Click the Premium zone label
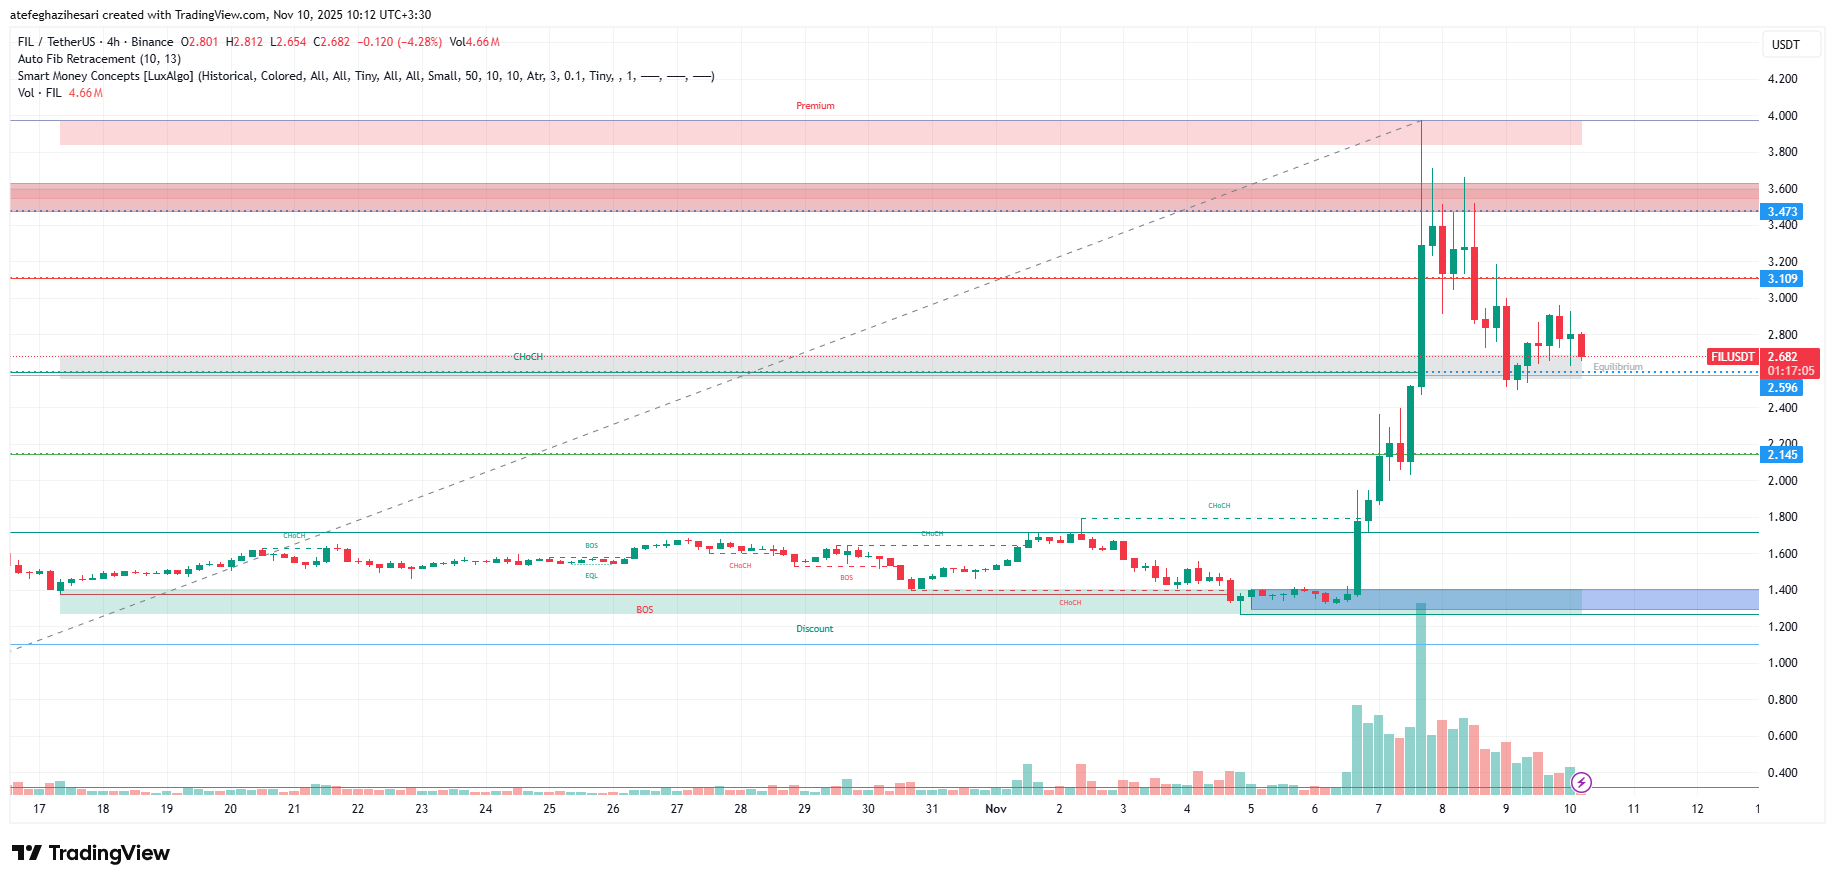 (x=815, y=106)
